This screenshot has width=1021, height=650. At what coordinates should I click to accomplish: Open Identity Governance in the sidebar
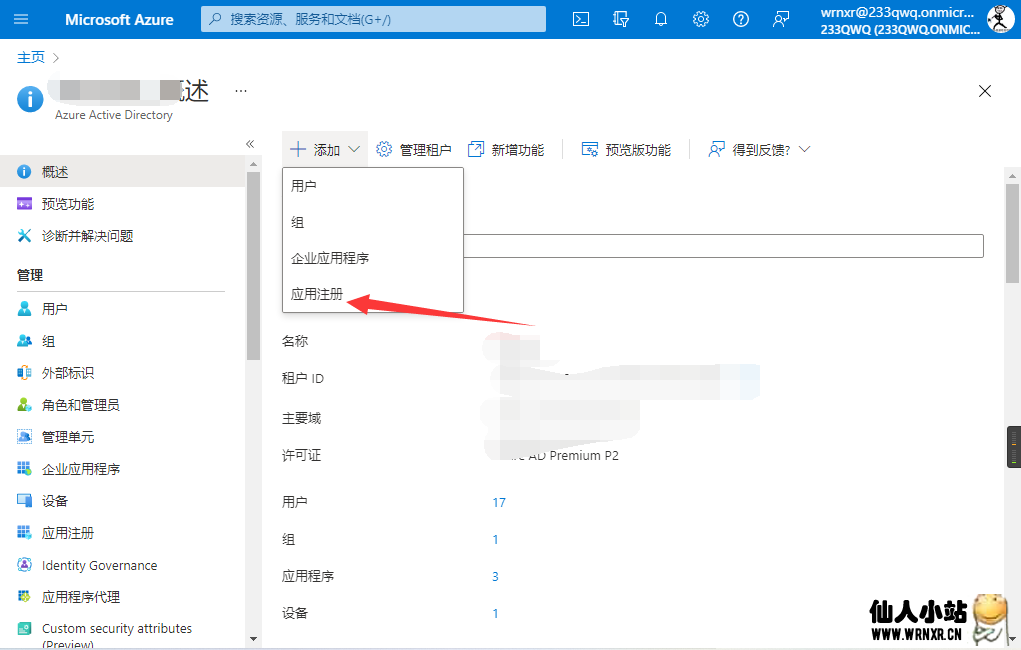tap(122, 565)
